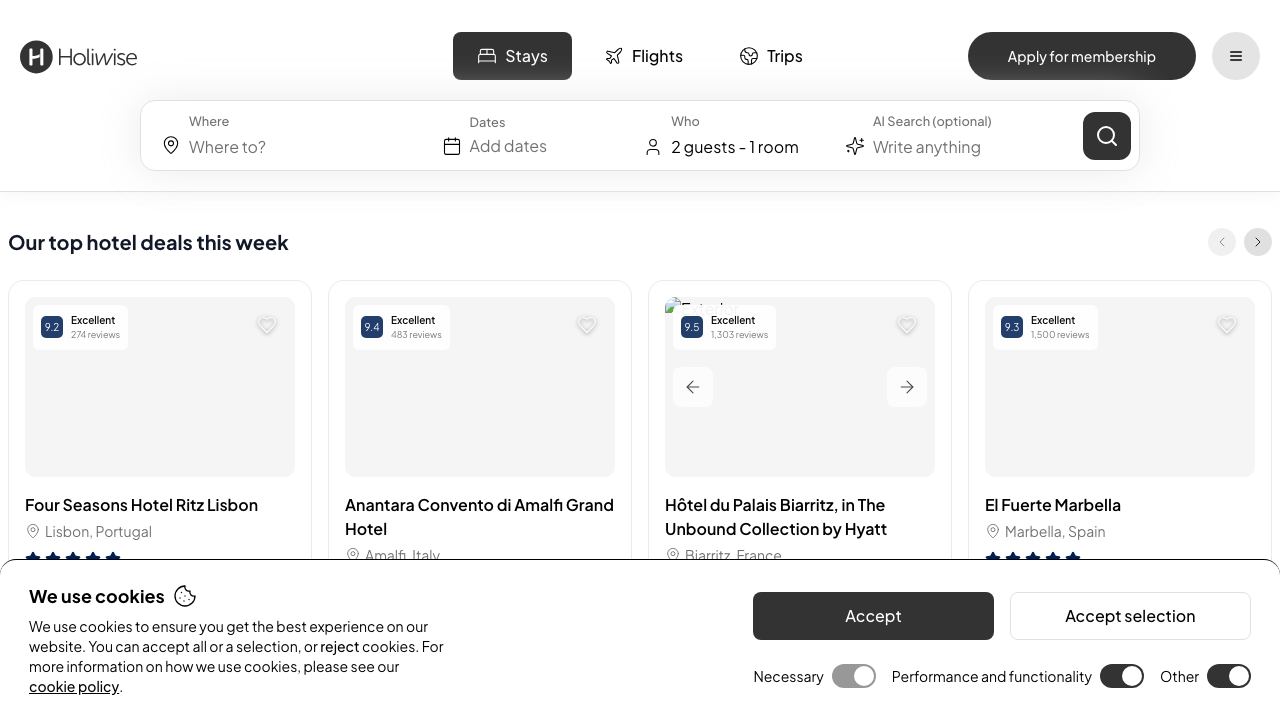Favorite Hôtel du Palais Biarritz heart
The image size is (1280, 720).
tap(907, 325)
